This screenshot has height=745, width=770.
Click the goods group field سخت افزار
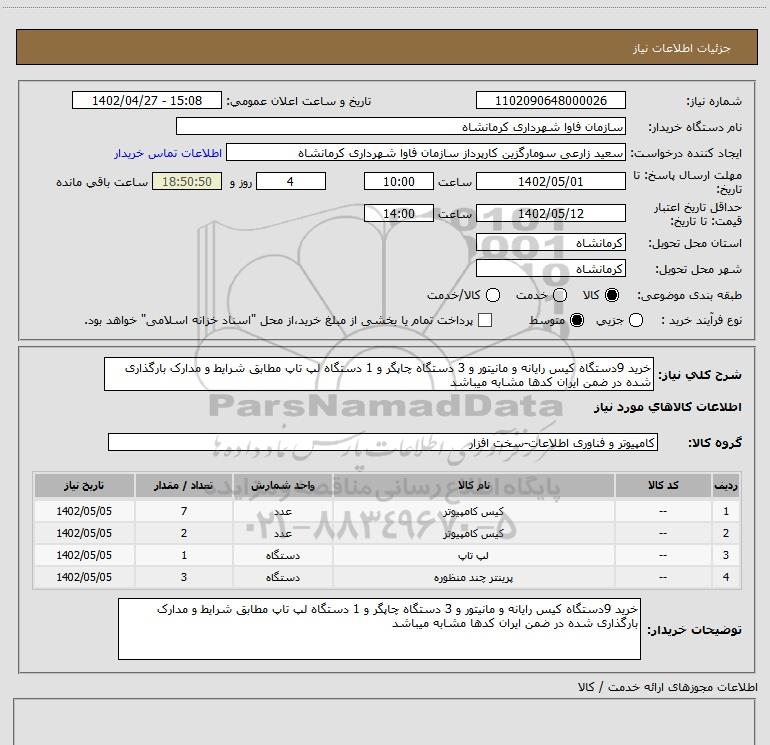pos(383,442)
